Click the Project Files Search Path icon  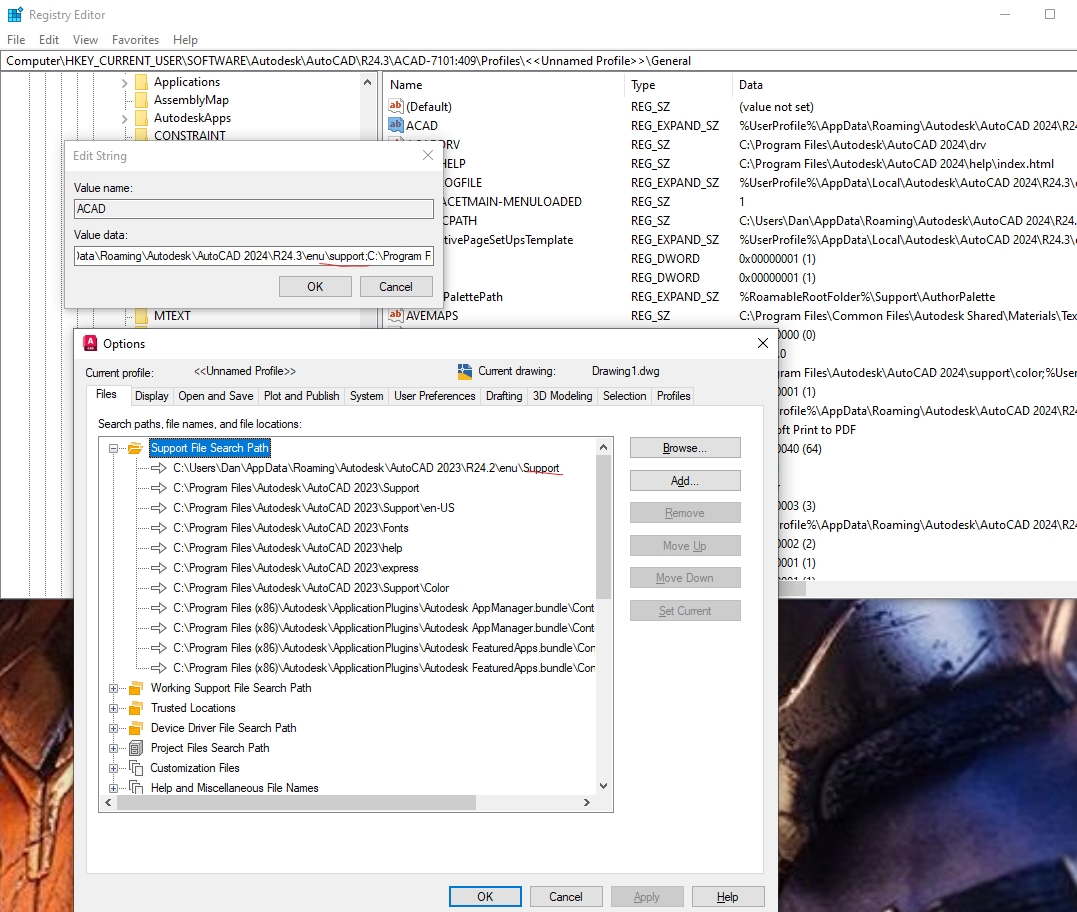pos(136,748)
